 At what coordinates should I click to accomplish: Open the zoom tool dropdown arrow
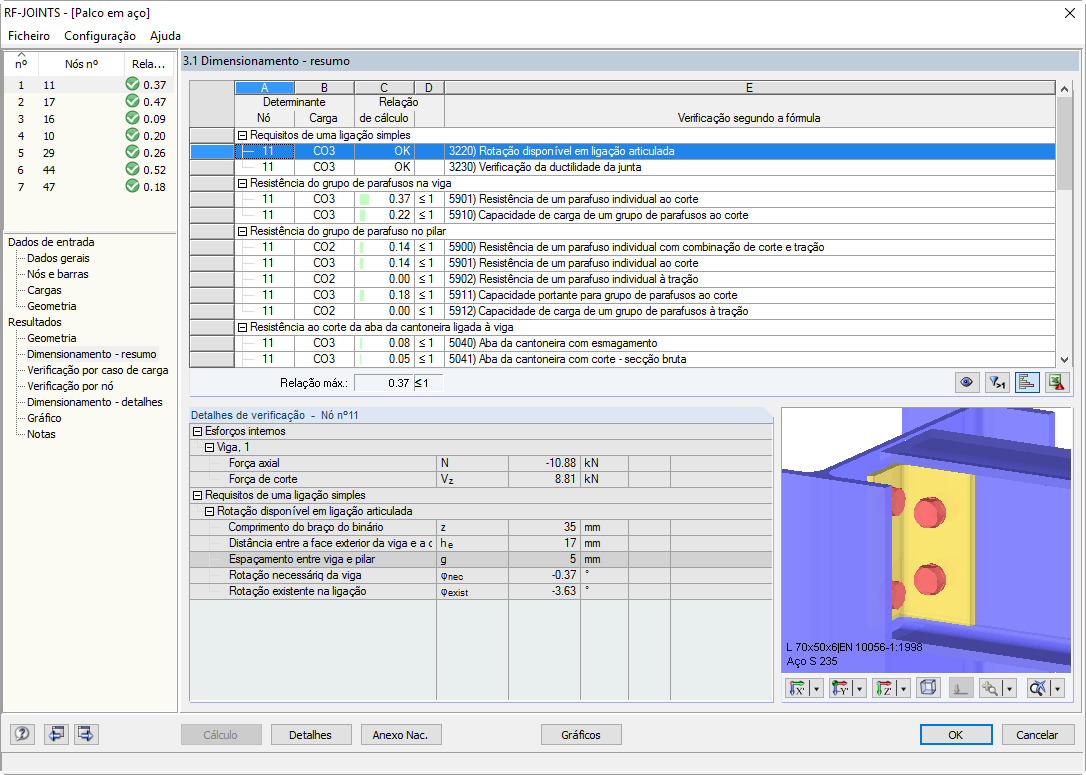pyautogui.click(x=1010, y=688)
